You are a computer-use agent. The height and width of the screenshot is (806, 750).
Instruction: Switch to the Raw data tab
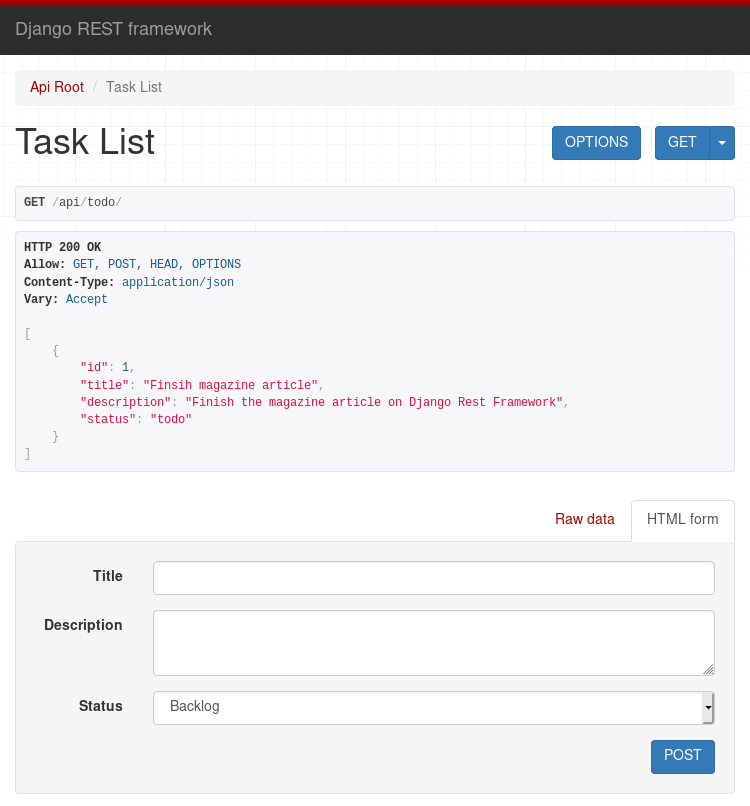click(584, 519)
